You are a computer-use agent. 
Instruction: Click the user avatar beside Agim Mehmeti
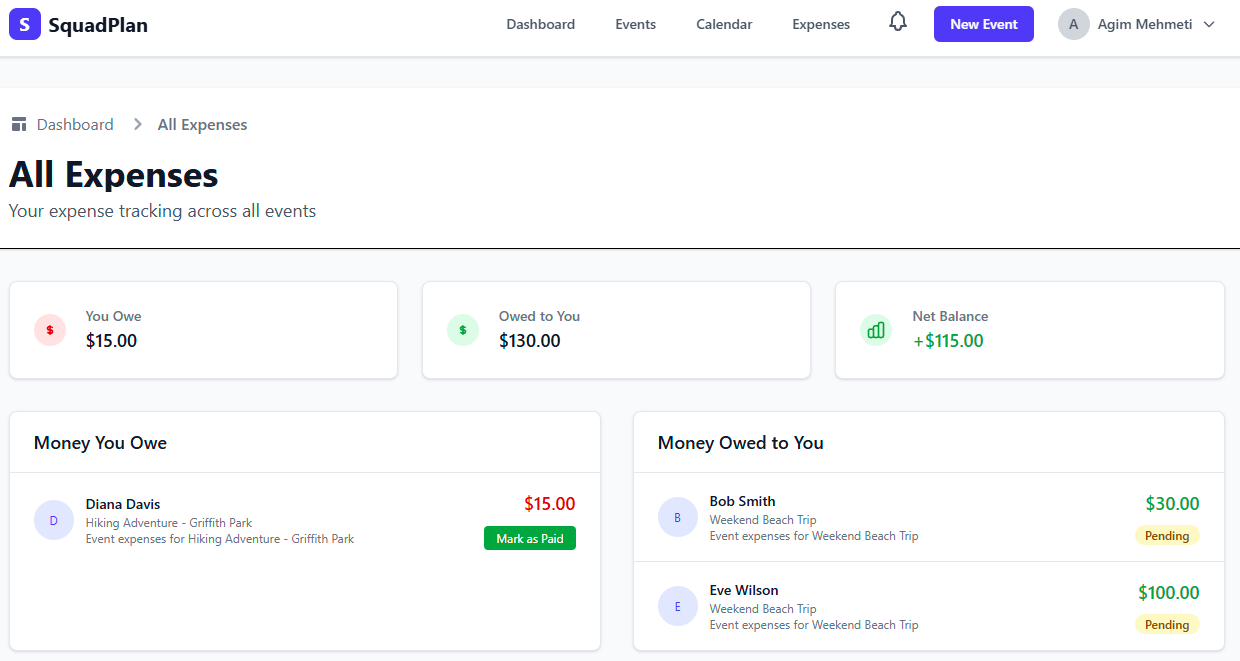(1073, 24)
